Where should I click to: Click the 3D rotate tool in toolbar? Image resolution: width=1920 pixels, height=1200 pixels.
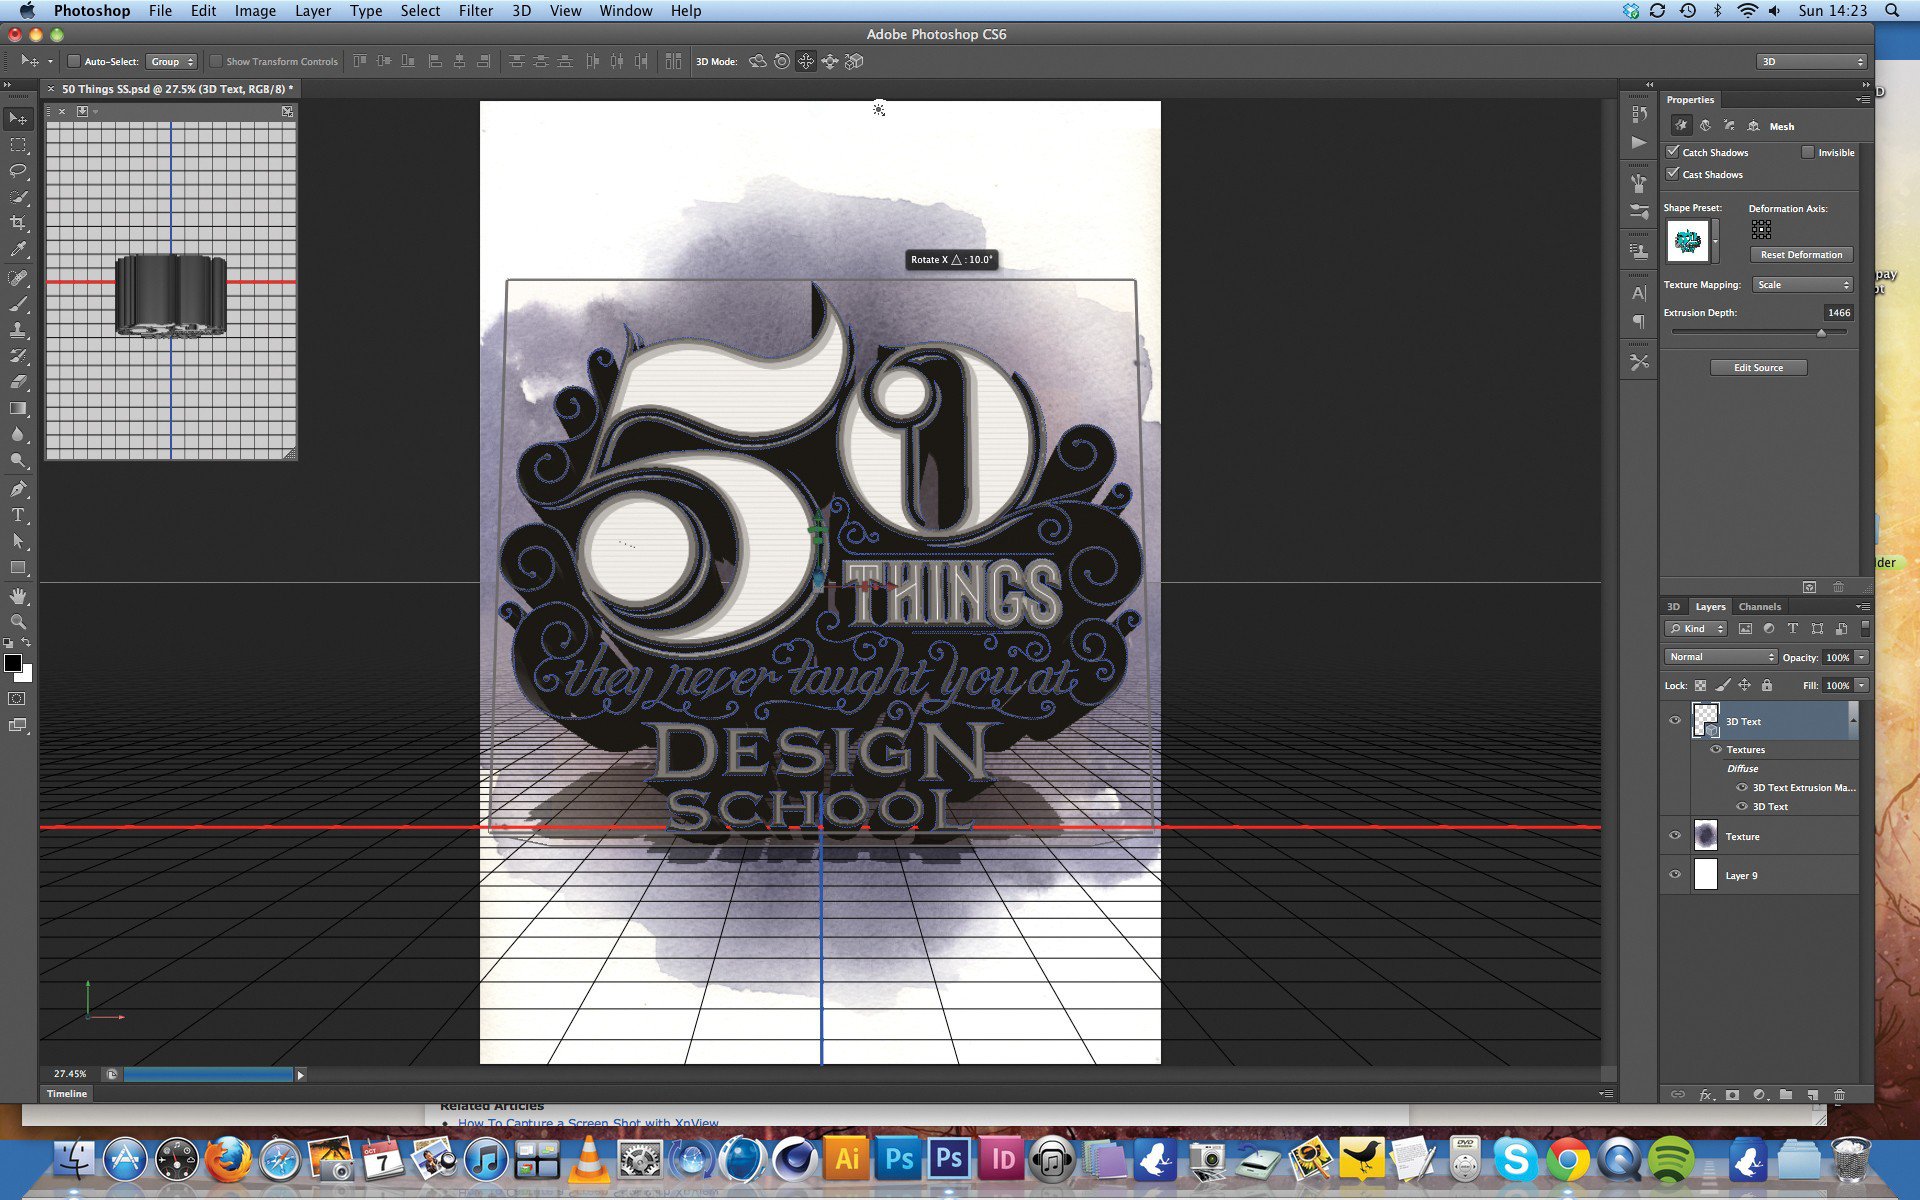point(757,61)
